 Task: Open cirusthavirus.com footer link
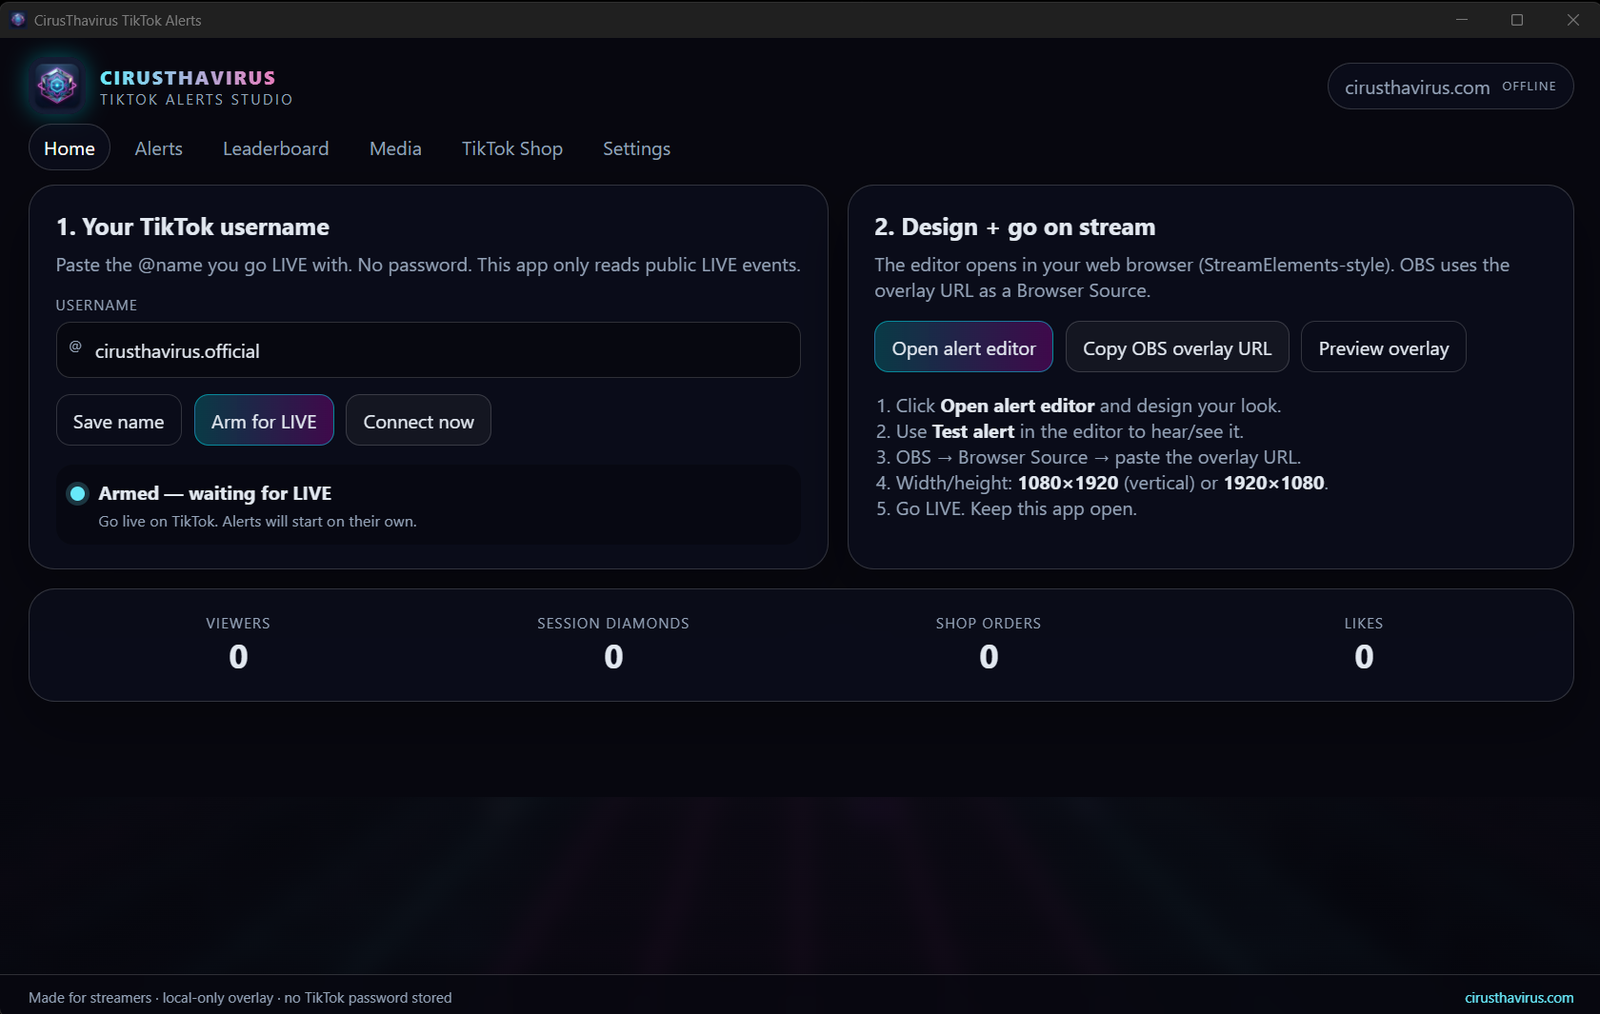(1519, 998)
